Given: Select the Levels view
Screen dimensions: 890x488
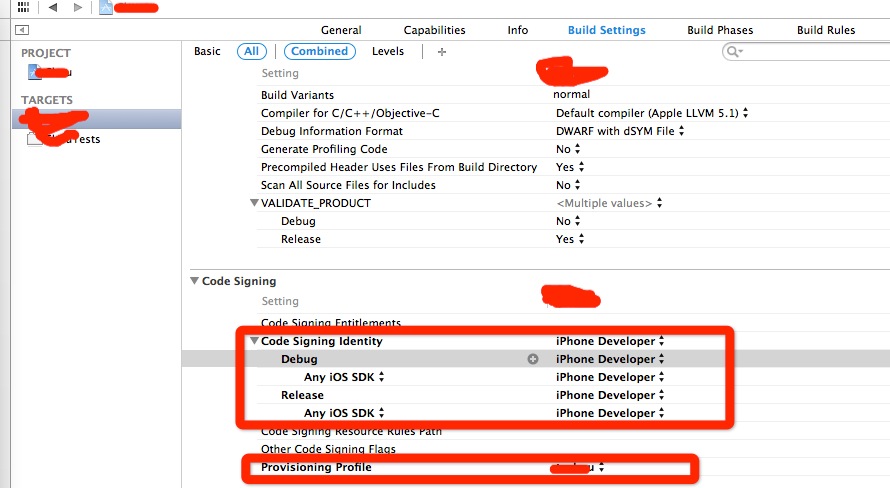Looking at the screenshot, I should coord(388,51).
